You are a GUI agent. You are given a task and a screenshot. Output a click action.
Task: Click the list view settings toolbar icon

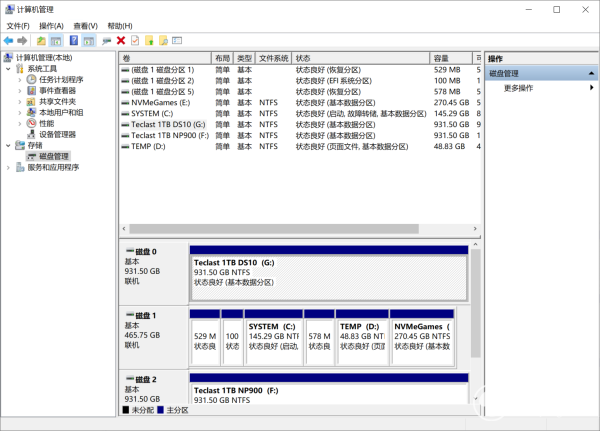(x=177, y=41)
